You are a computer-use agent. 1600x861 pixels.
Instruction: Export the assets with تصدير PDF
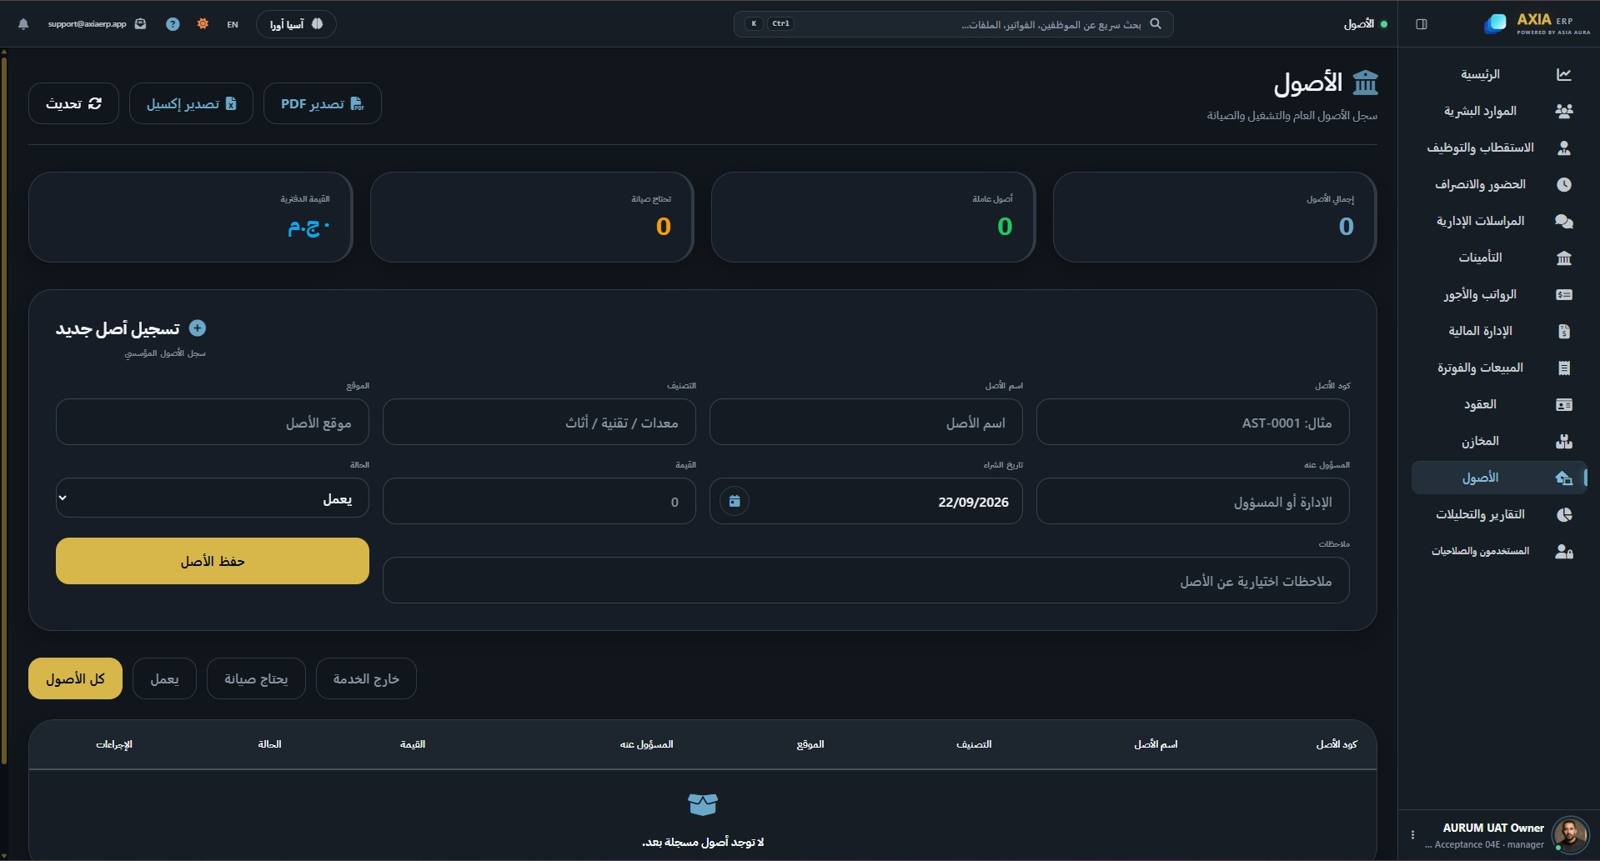click(x=322, y=104)
